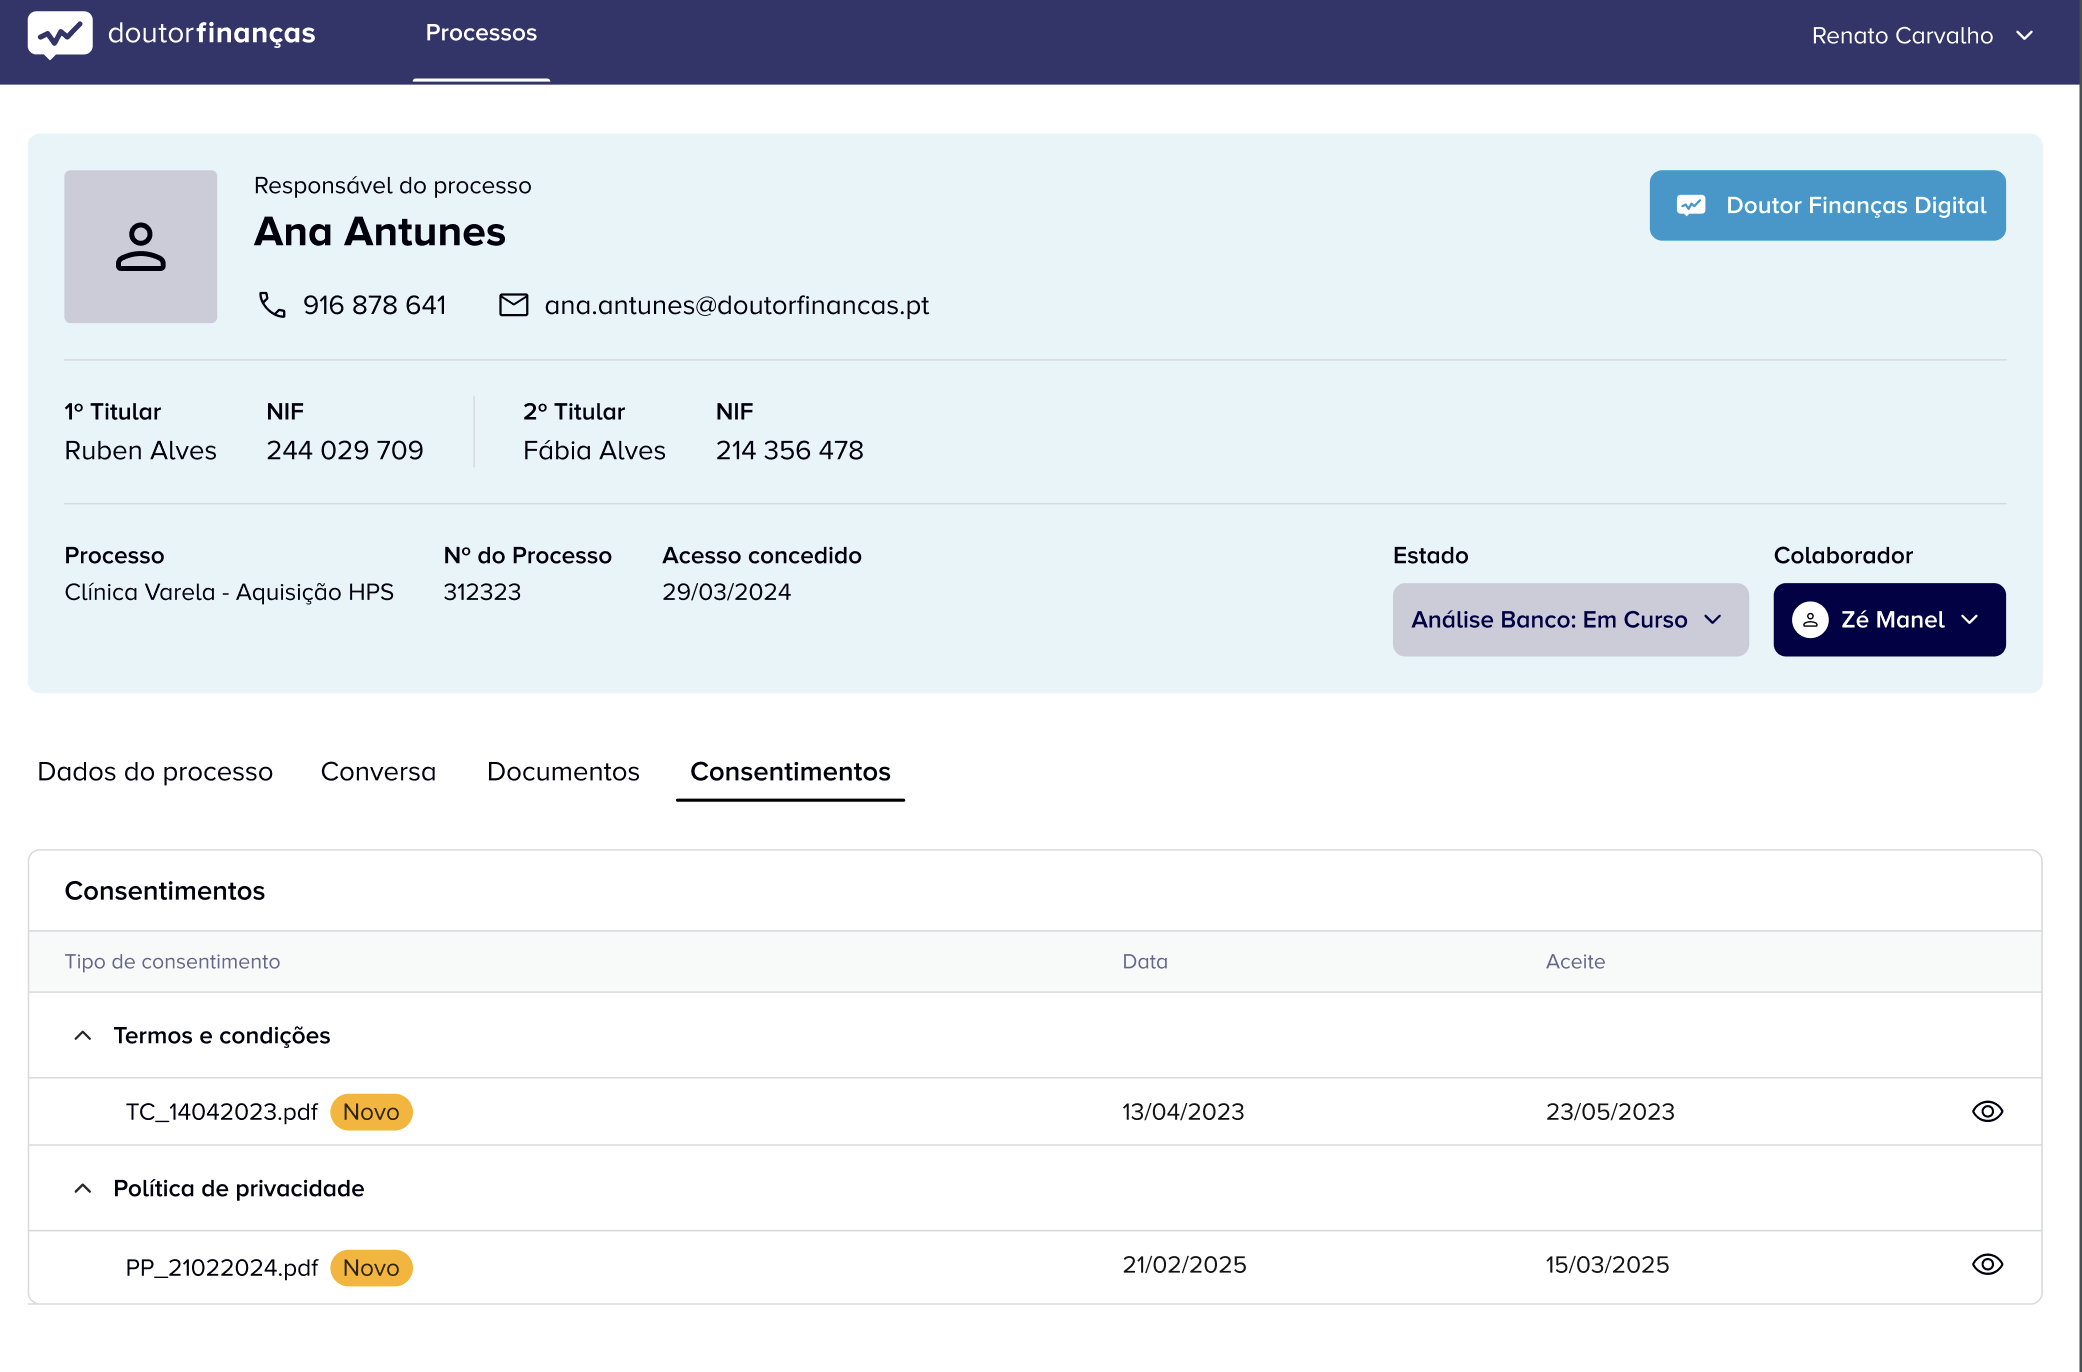
Task: Click the envelope email icon
Action: [x=513, y=305]
